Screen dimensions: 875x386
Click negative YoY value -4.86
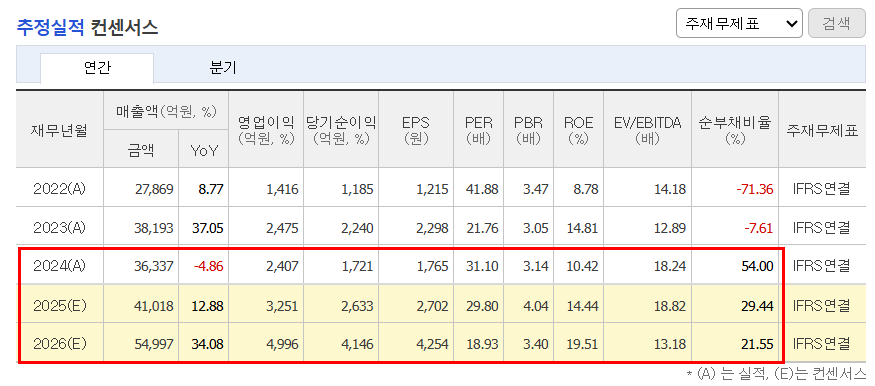208,267
